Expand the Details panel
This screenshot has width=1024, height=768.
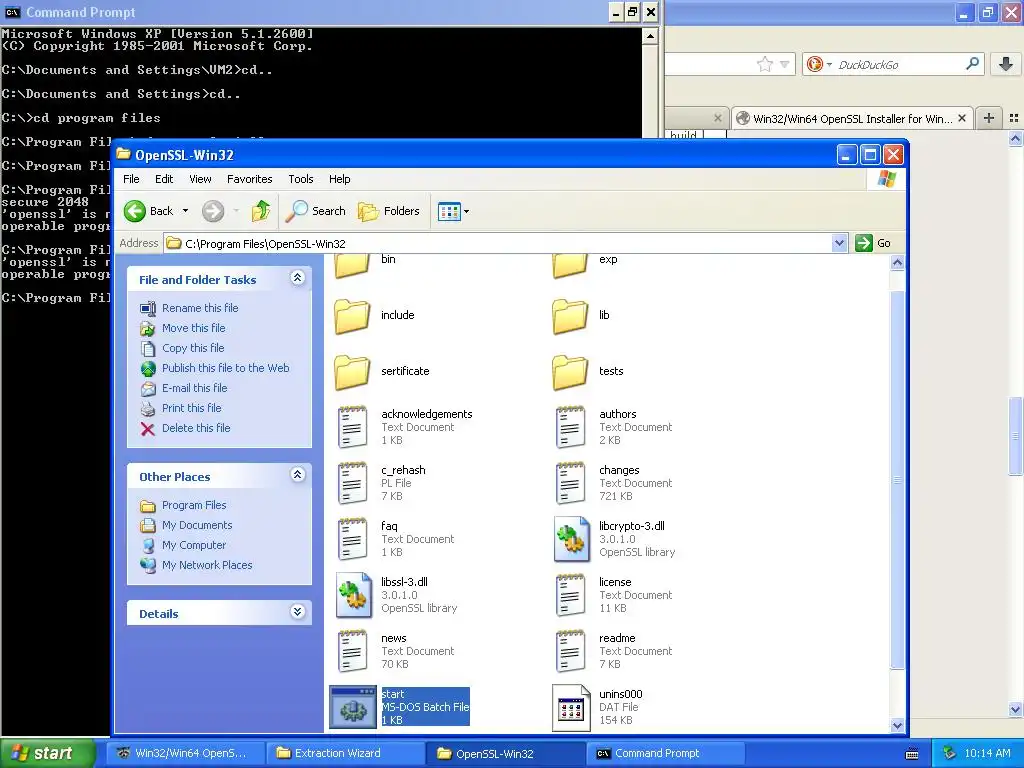297,612
